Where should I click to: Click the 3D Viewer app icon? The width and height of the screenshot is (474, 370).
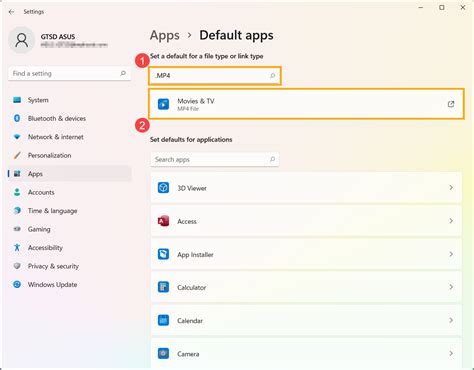[163, 188]
